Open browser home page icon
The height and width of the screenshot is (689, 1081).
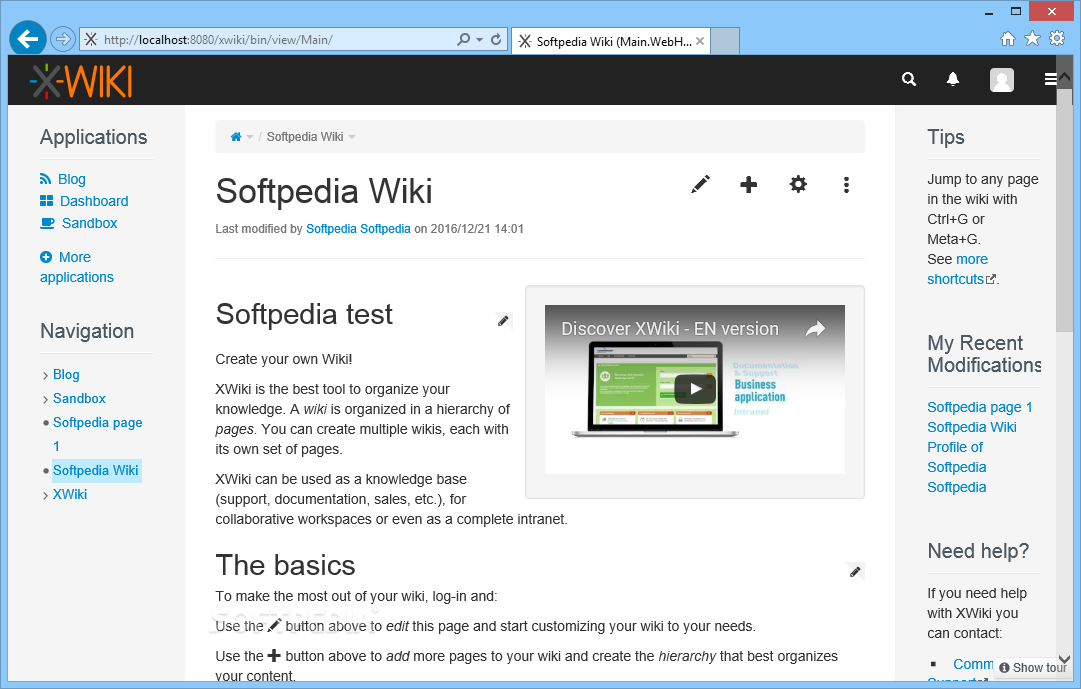[x=1008, y=39]
